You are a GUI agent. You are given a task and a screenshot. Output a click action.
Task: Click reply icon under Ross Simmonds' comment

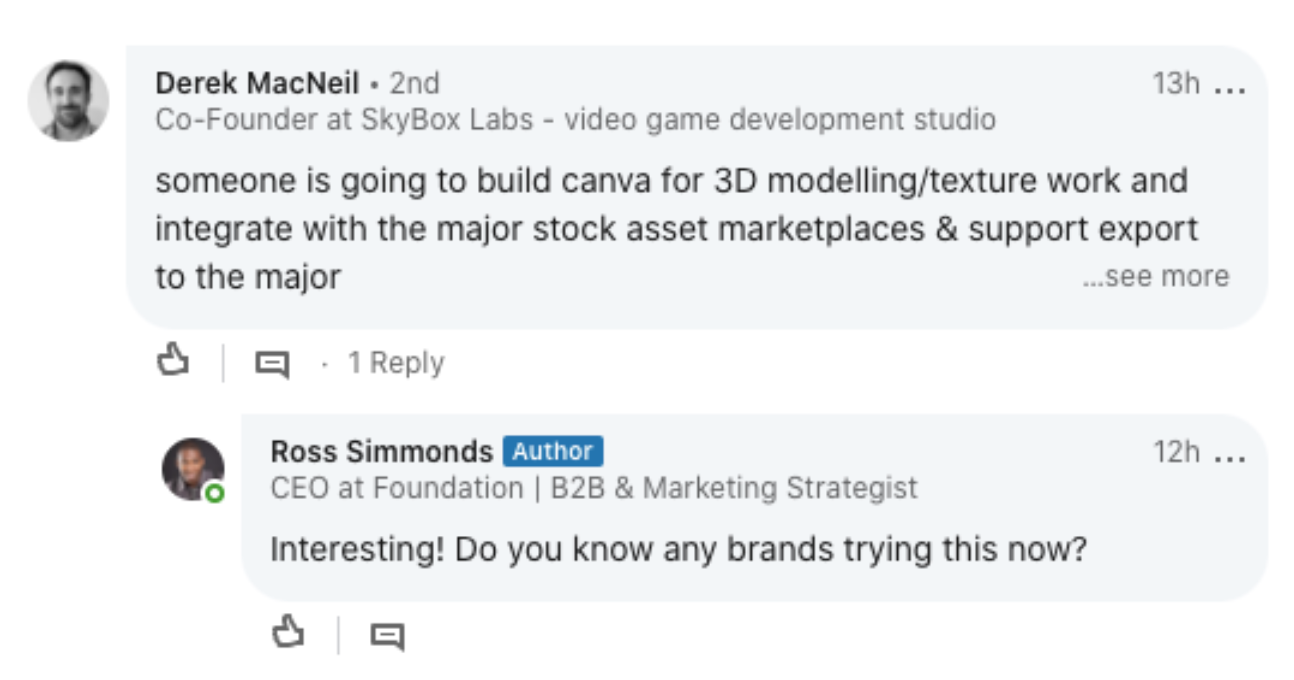[x=386, y=635]
